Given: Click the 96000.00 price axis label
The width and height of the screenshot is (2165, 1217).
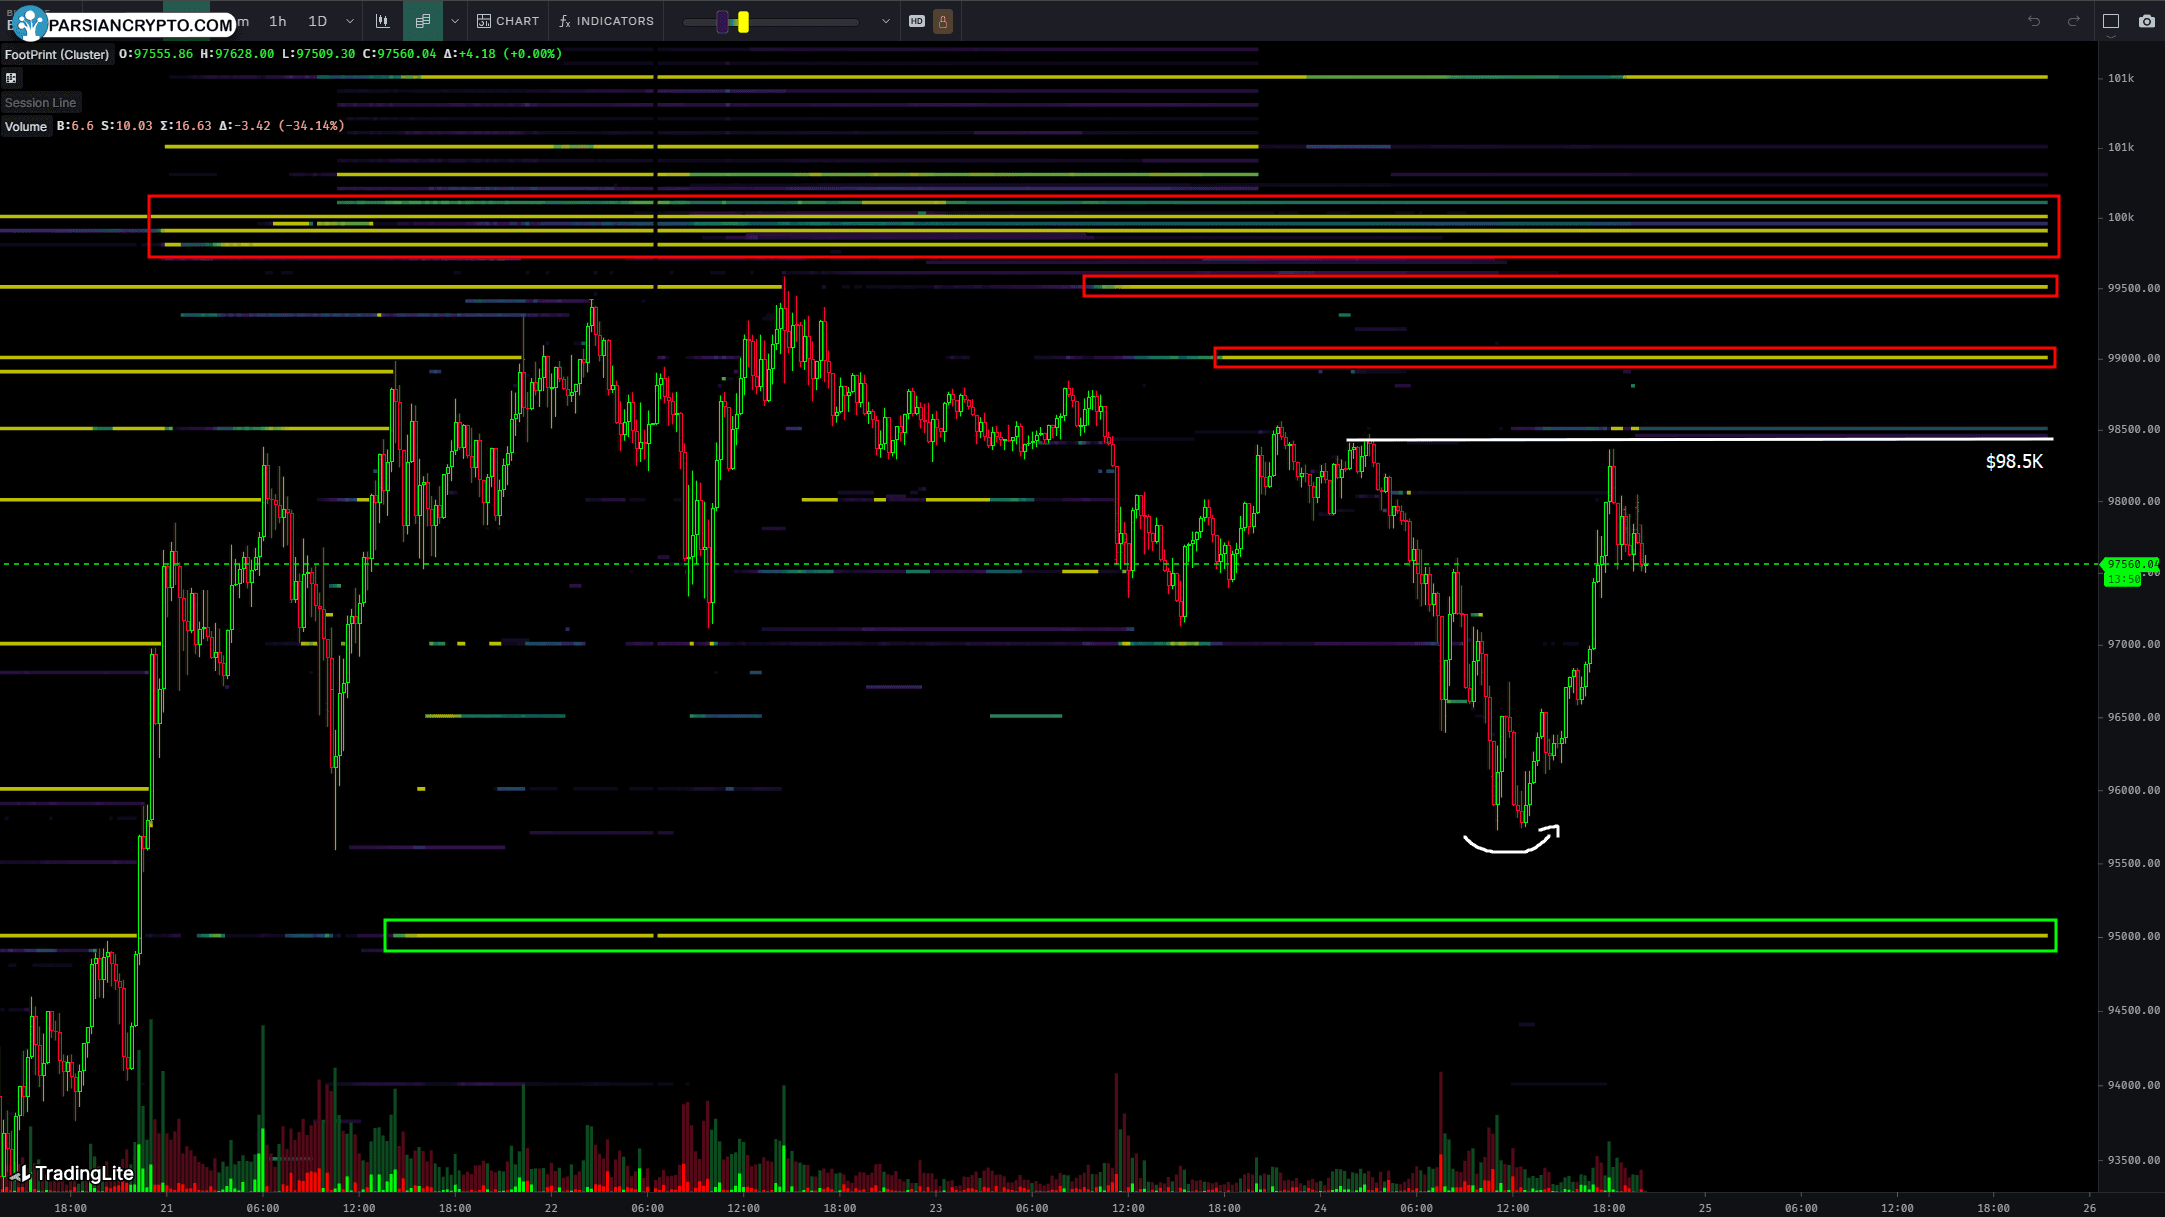Looking at the screenshot, I should point(2133,790).
